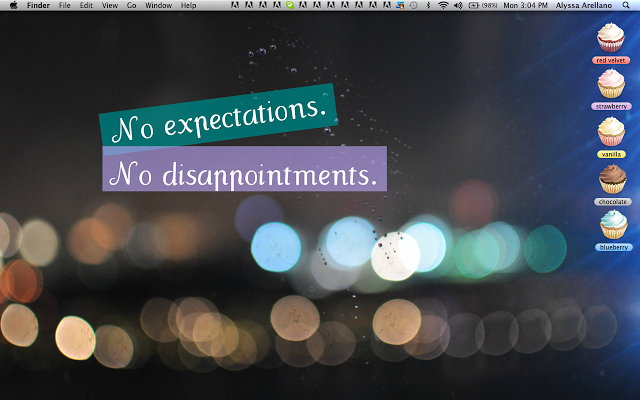The width and height of the screenshot is (640, 400).
Task: Open the Go menu
Action: coord(132,6)
